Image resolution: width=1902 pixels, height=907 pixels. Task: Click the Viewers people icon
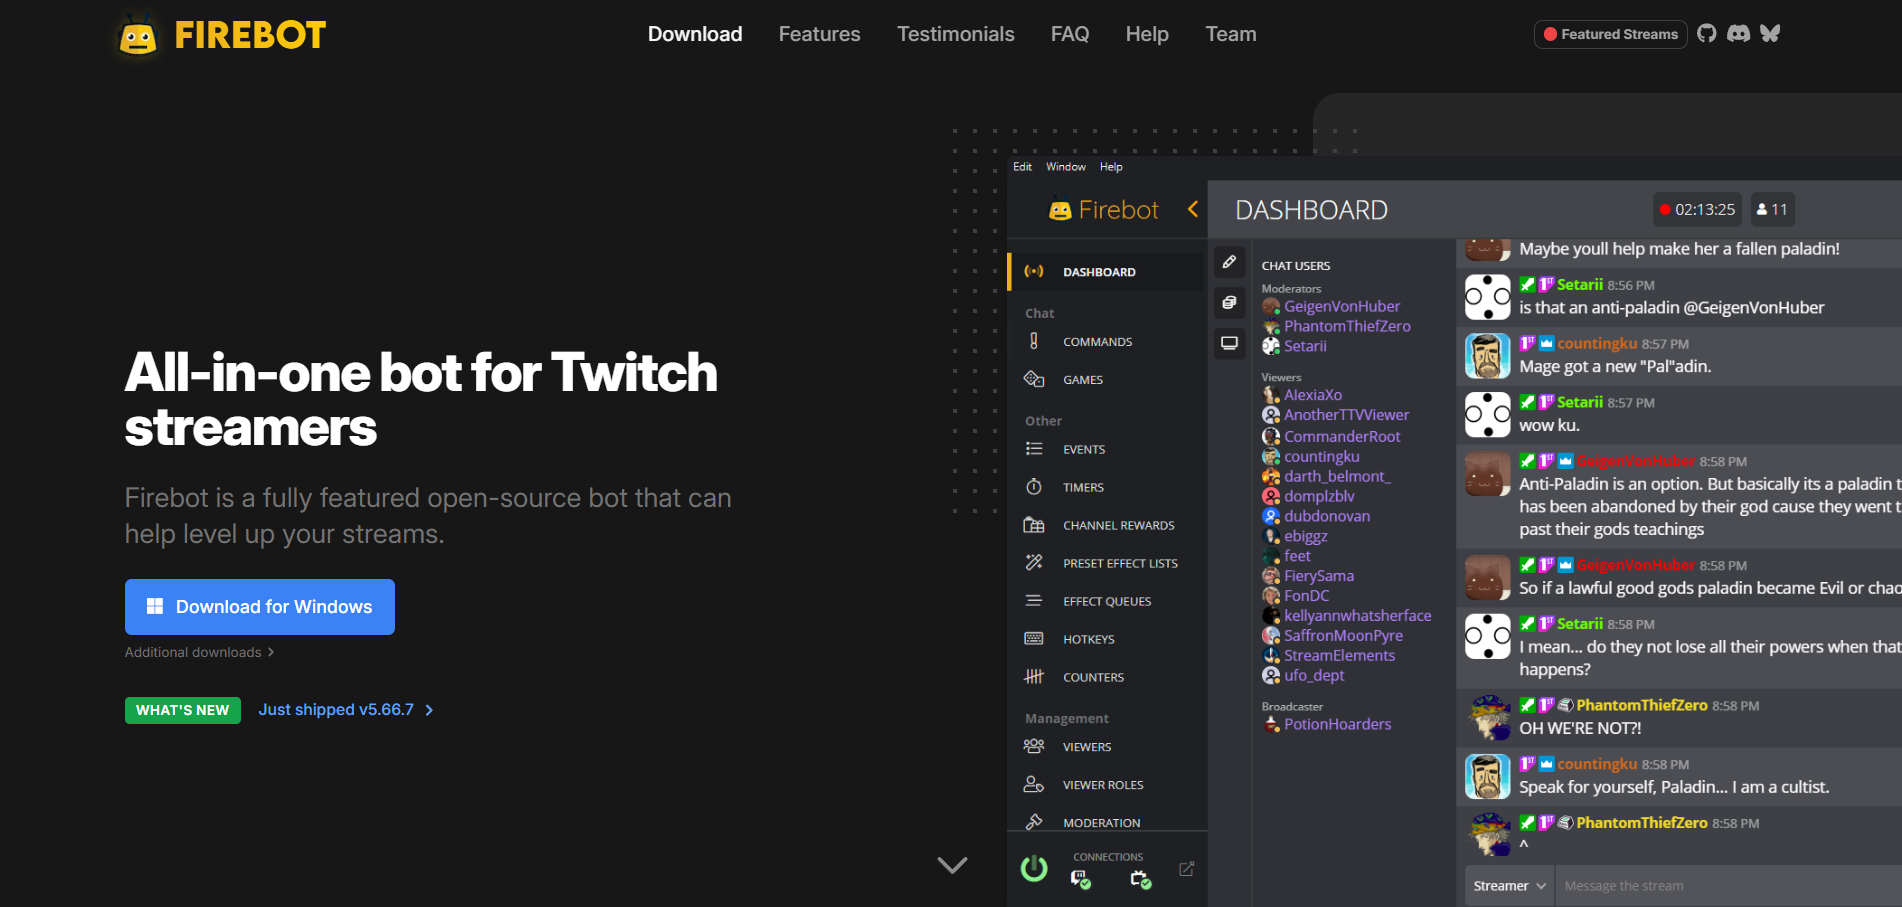[1034, 746]
